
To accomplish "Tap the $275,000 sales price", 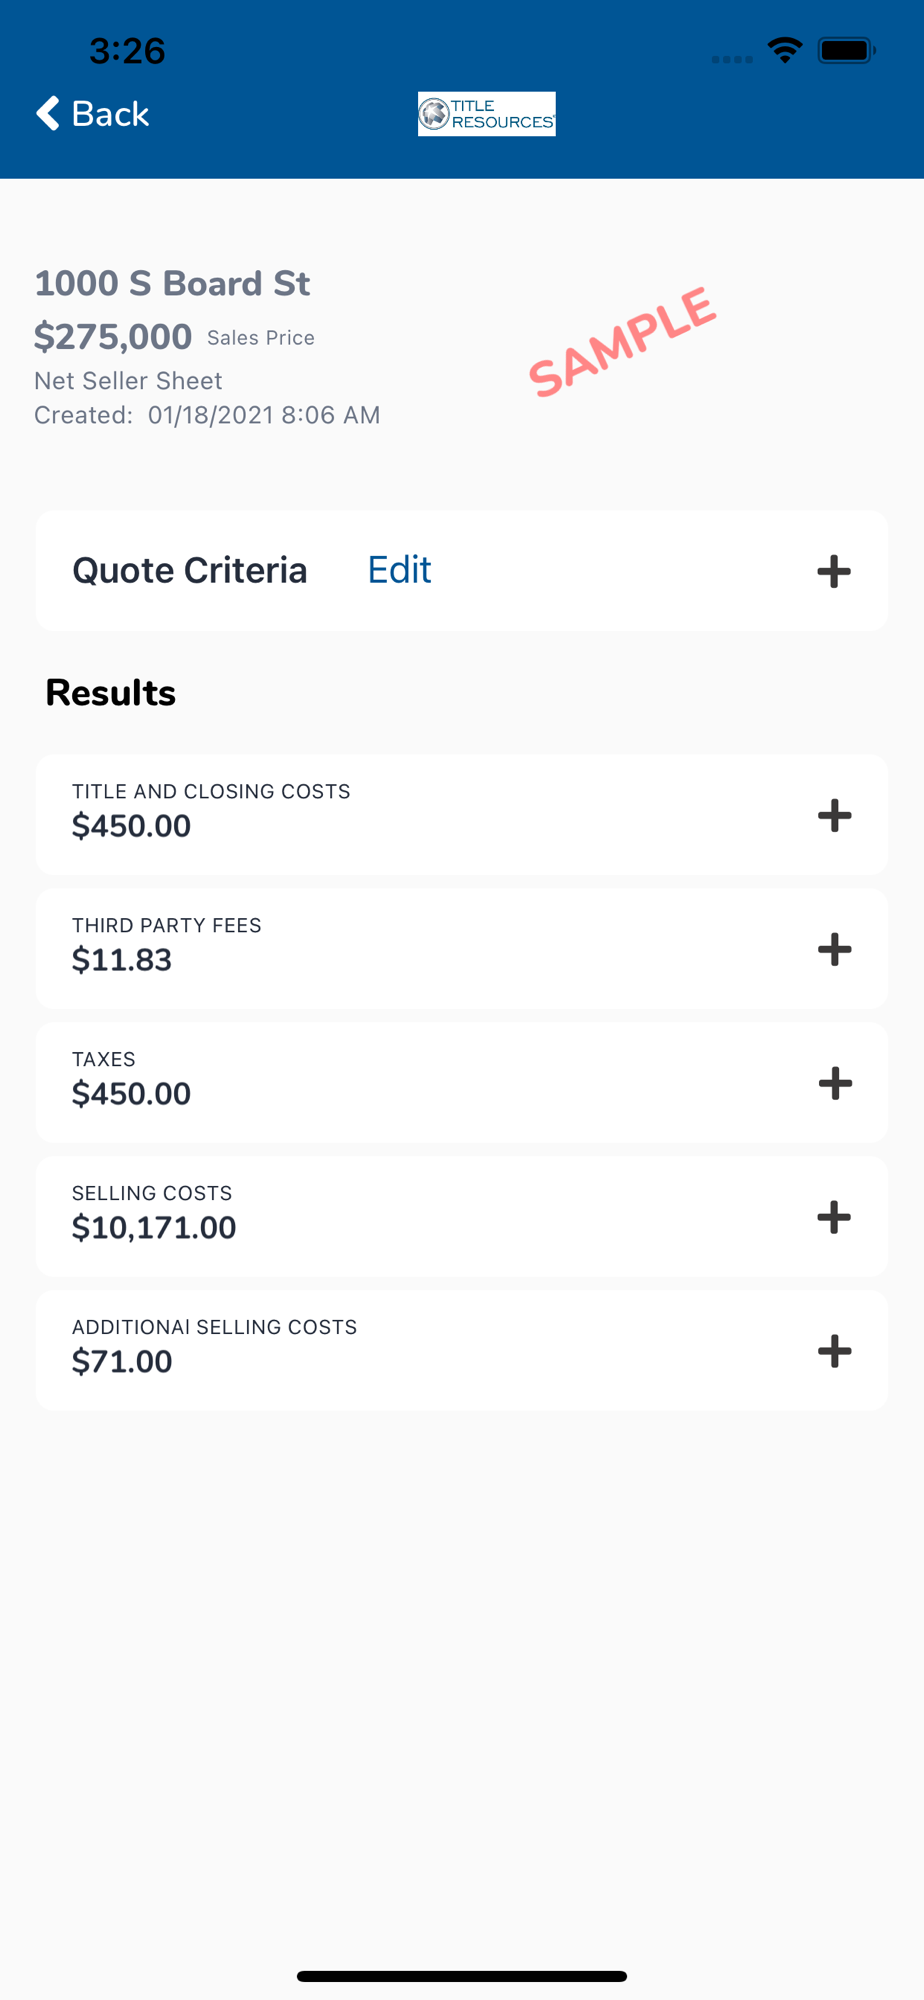I will click(113, 337).
